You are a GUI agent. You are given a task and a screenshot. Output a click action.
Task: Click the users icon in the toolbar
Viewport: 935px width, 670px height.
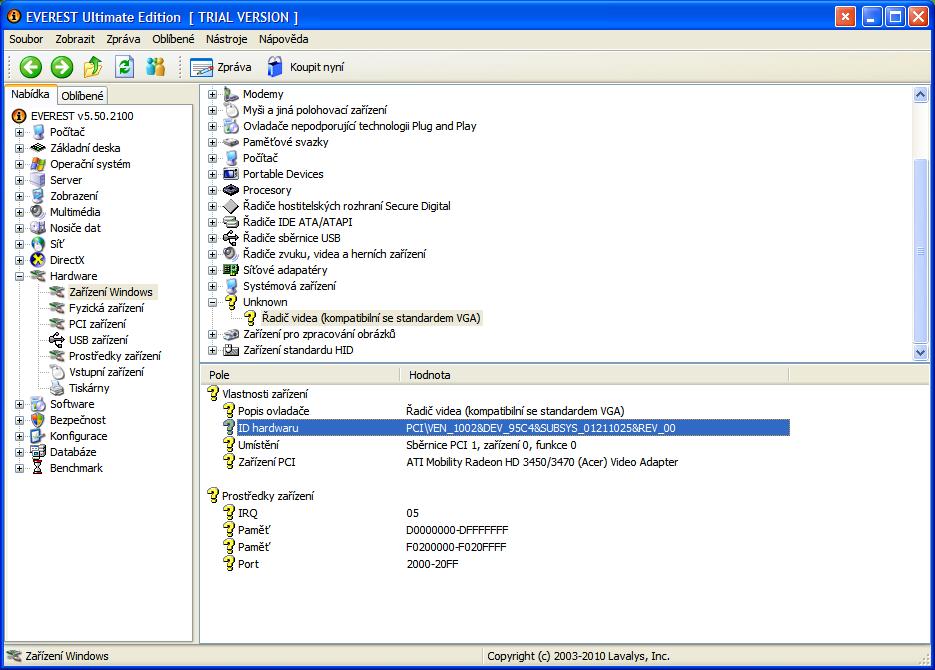pos(155,67)
